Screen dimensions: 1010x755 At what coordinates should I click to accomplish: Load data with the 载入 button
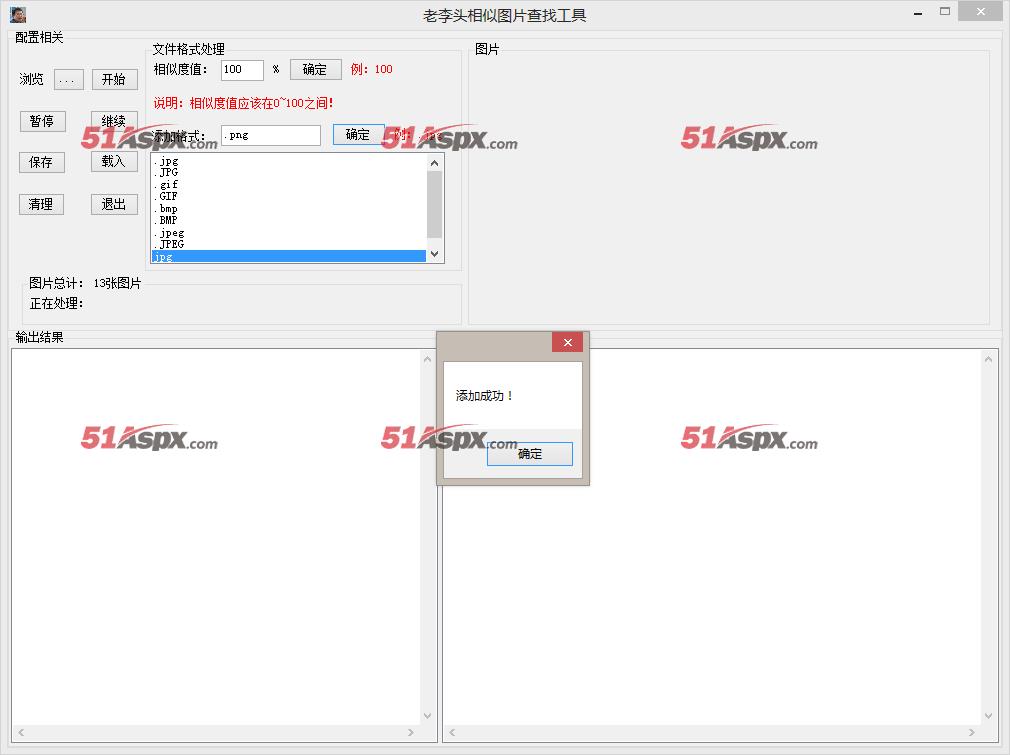(114, 161)
